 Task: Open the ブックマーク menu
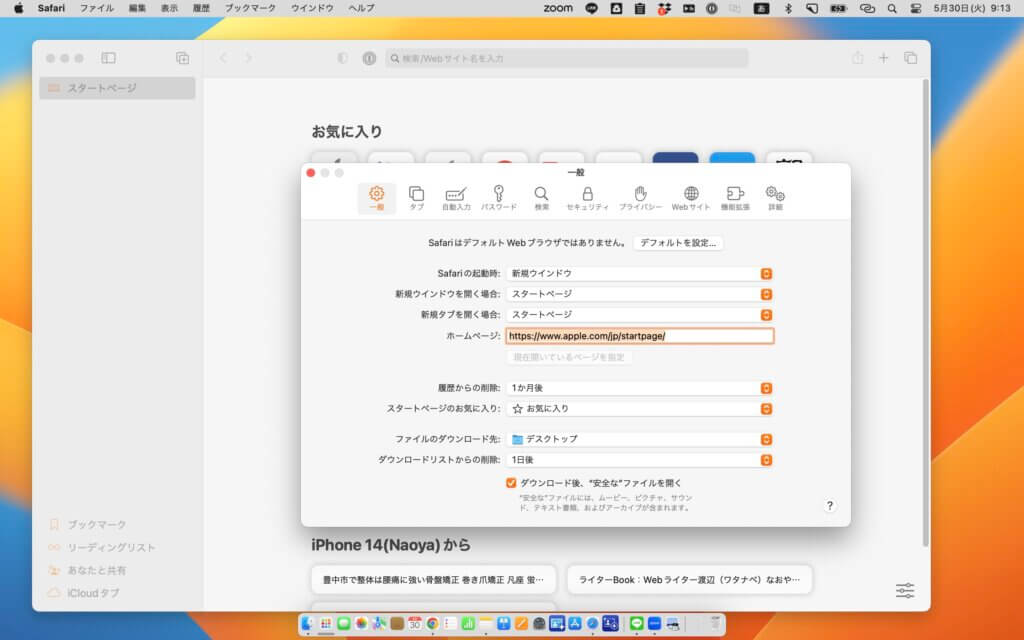250,8
